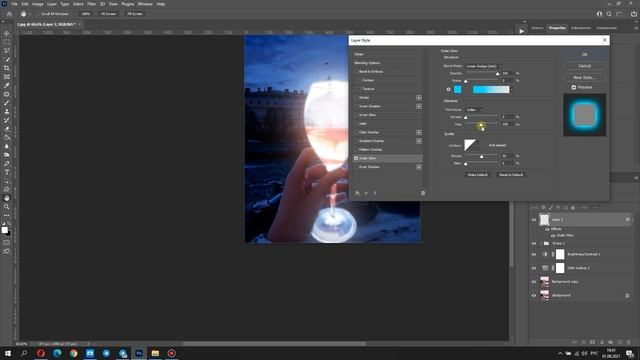This screenshot has height=360, width=640.
Task: Toggle Outer Glow effect visibility in Layers
Action: tap(553, 236)
